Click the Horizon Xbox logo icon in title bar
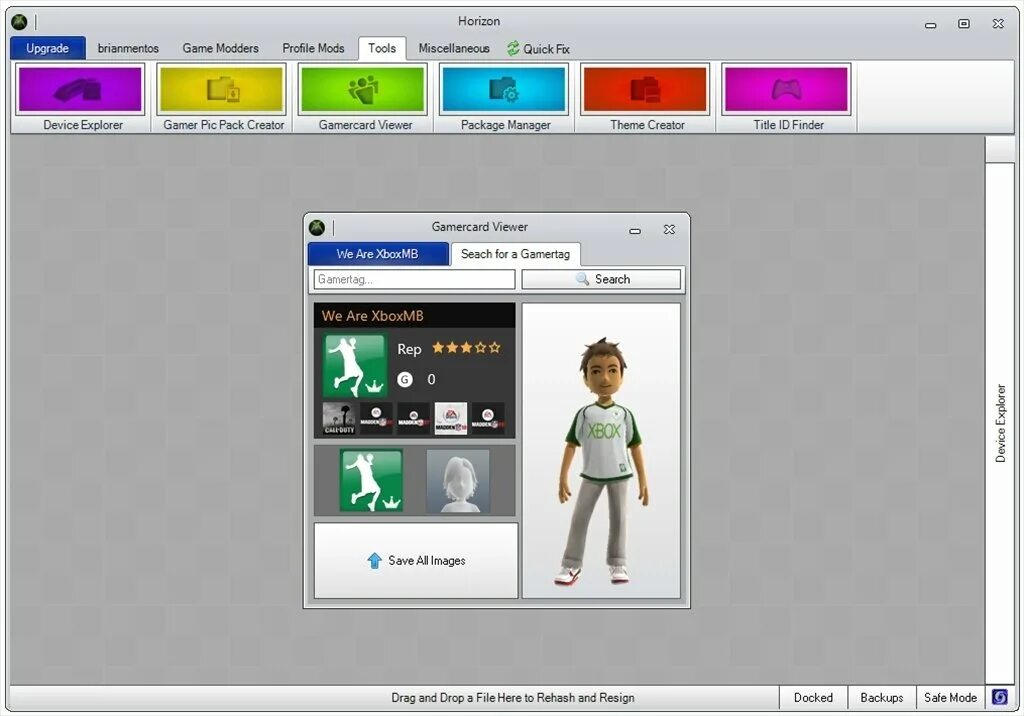1024x716 pixels. coord(20,22)
